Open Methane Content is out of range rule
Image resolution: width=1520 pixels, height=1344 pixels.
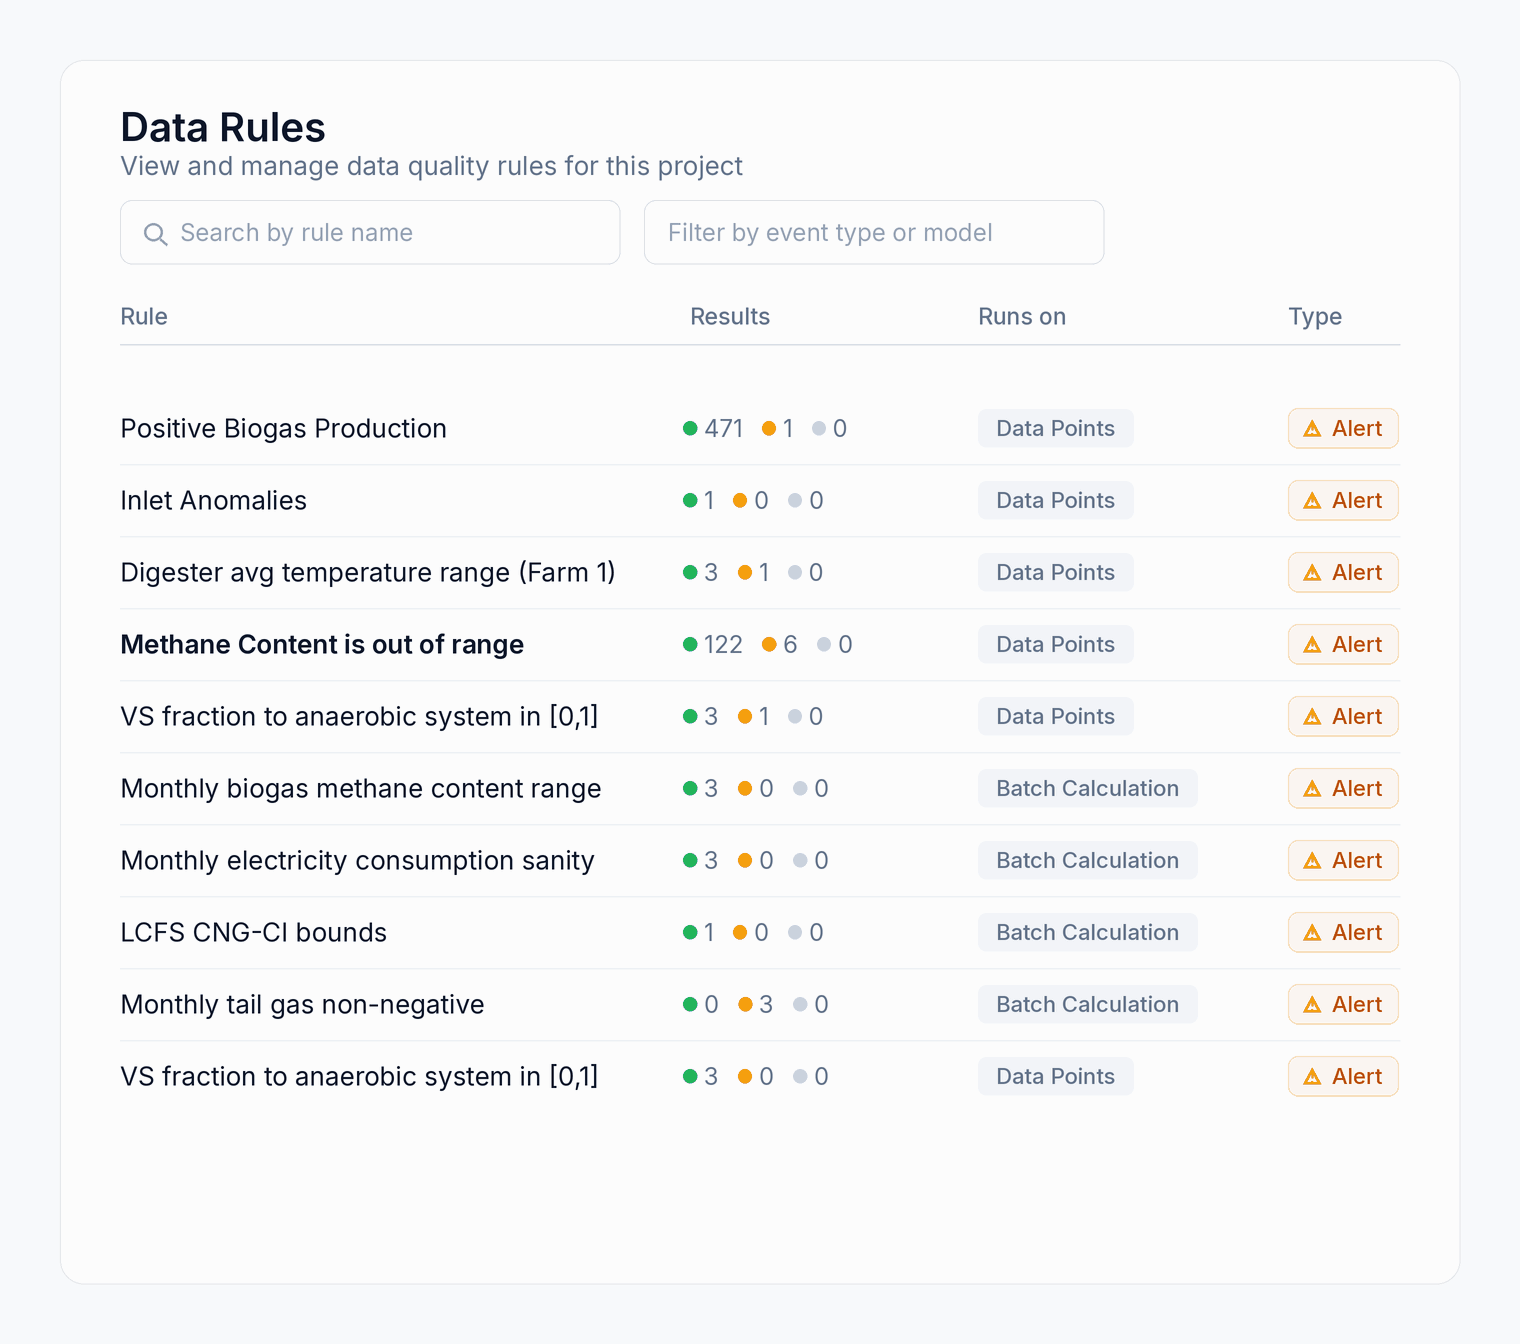coord(322,644)
